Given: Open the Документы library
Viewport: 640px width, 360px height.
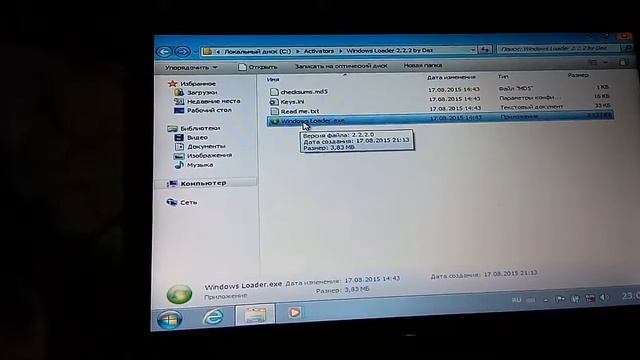Looking at the screenshot, I should [206, 146].
